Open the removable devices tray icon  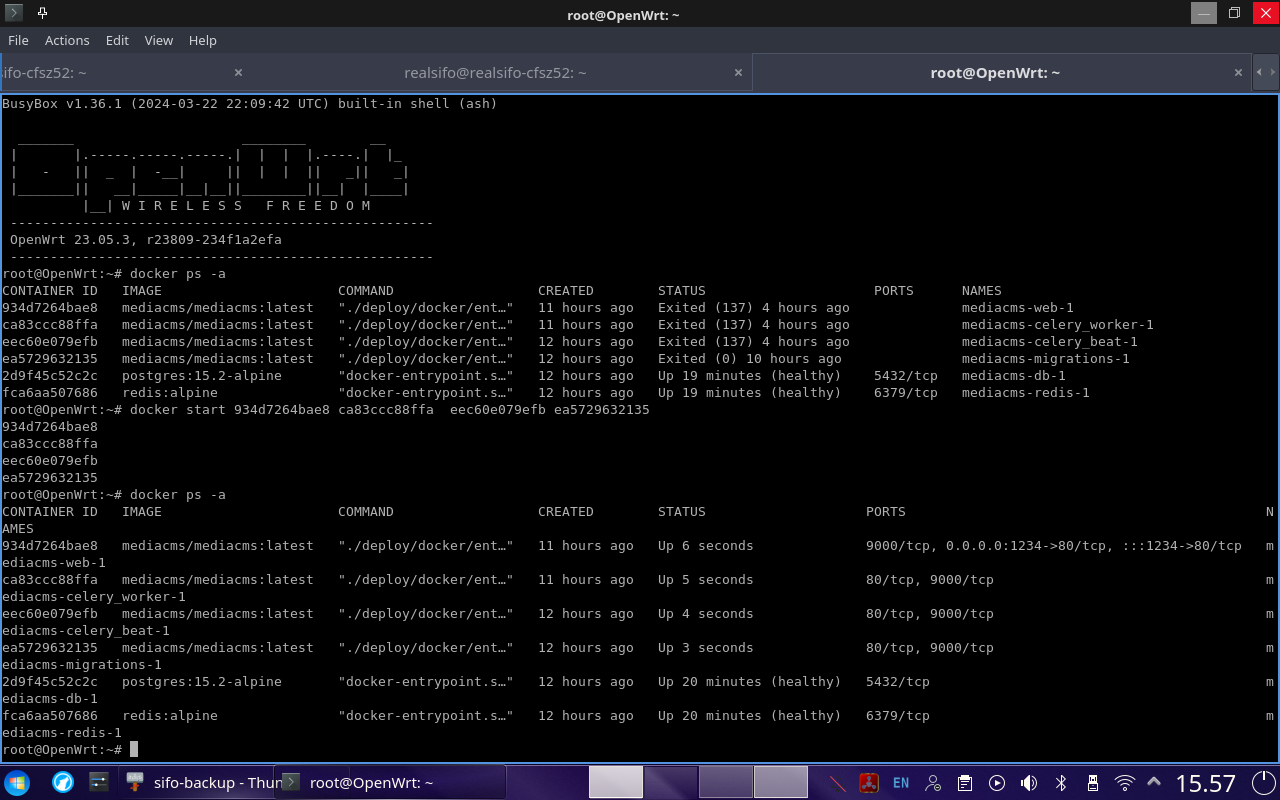click(1093, 782)
